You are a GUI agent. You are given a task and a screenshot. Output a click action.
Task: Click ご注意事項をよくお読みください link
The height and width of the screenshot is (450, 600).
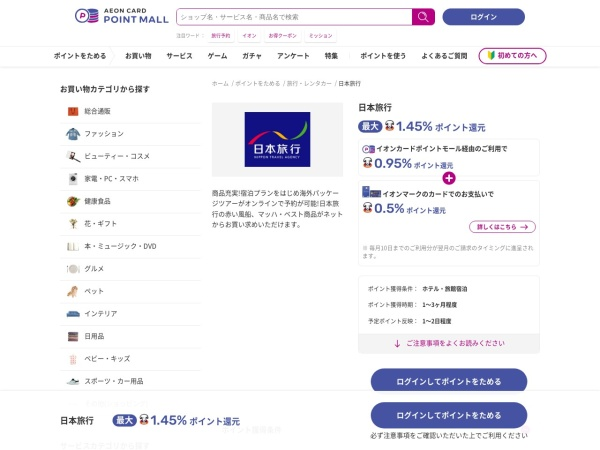point(455,343)
